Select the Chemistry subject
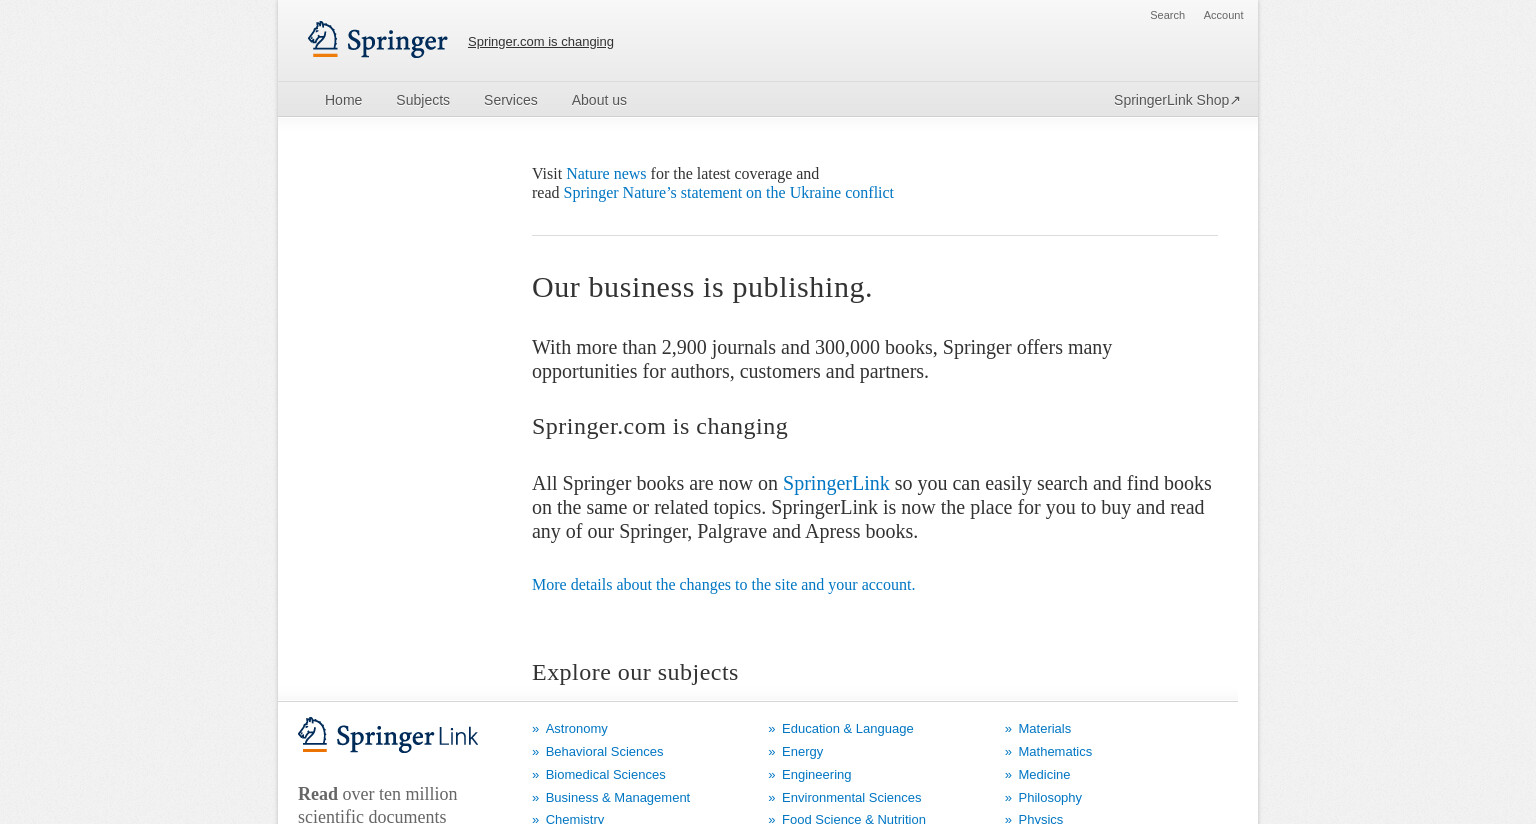This screenshot has height=824, width=1536. 574,818
